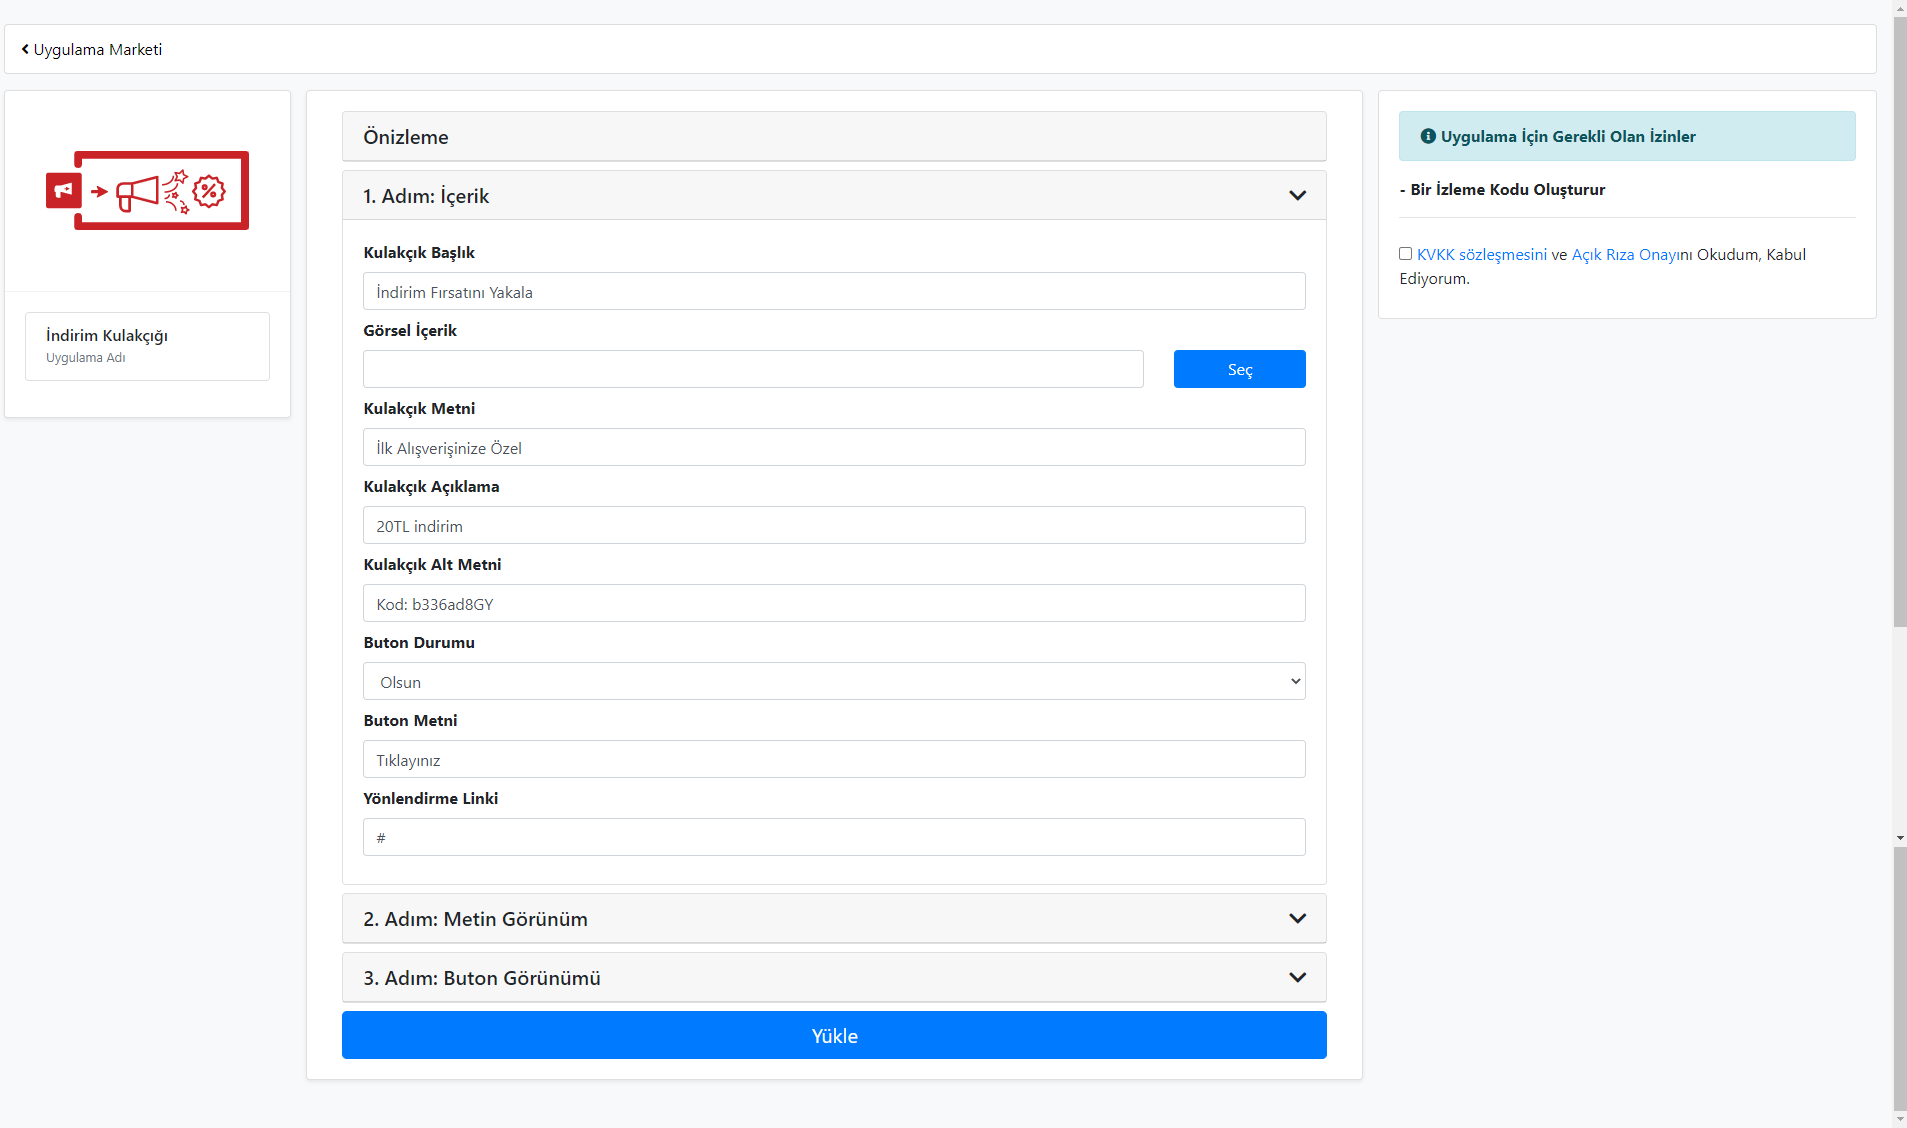This screenshot has width=1907, height=1128.
Task: Expand the 2. Adım: Metin Görünüm chevron
Action: click(x=1297, y=919)
